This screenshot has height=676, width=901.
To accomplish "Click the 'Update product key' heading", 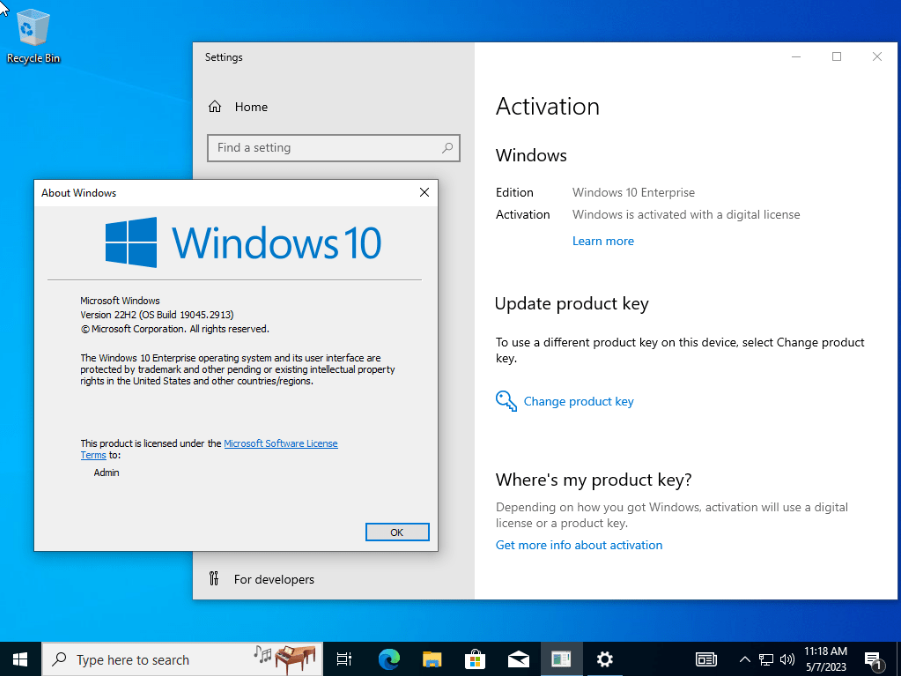I will [572, 304].
